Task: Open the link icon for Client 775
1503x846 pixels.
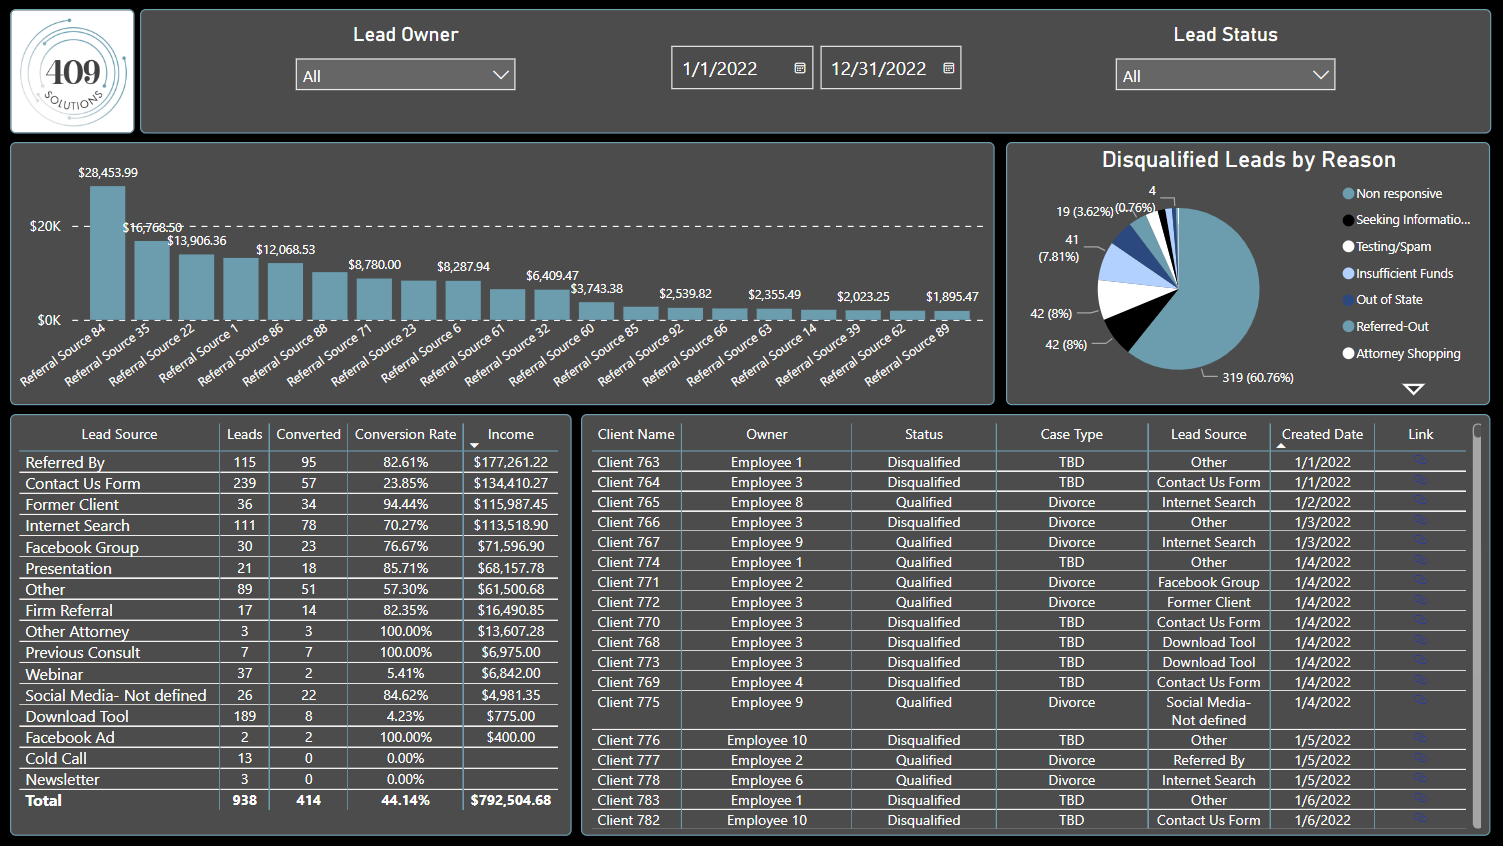Action: [1420, 700]
